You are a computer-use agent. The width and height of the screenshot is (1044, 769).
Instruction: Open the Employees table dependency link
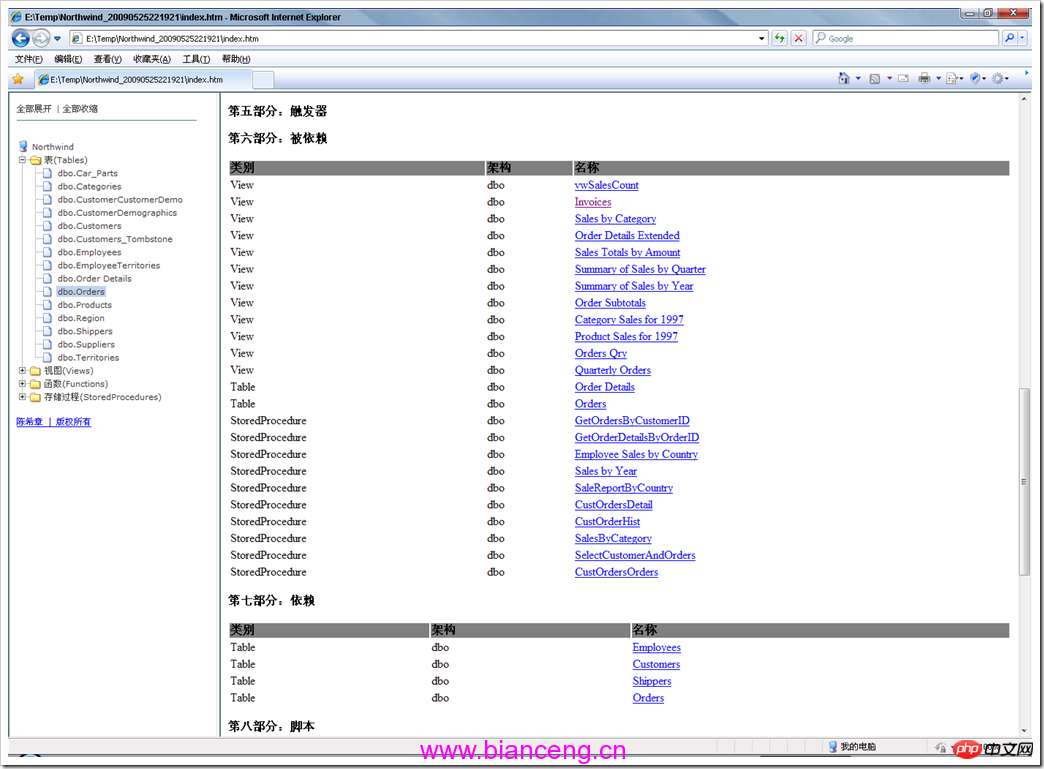tap(656, 647)
